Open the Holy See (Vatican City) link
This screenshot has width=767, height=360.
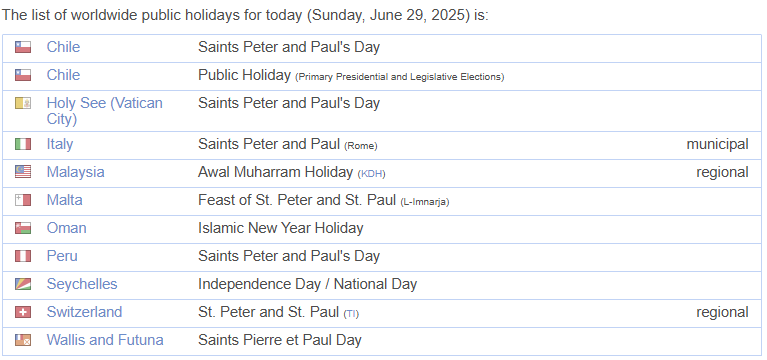point(105,111)
